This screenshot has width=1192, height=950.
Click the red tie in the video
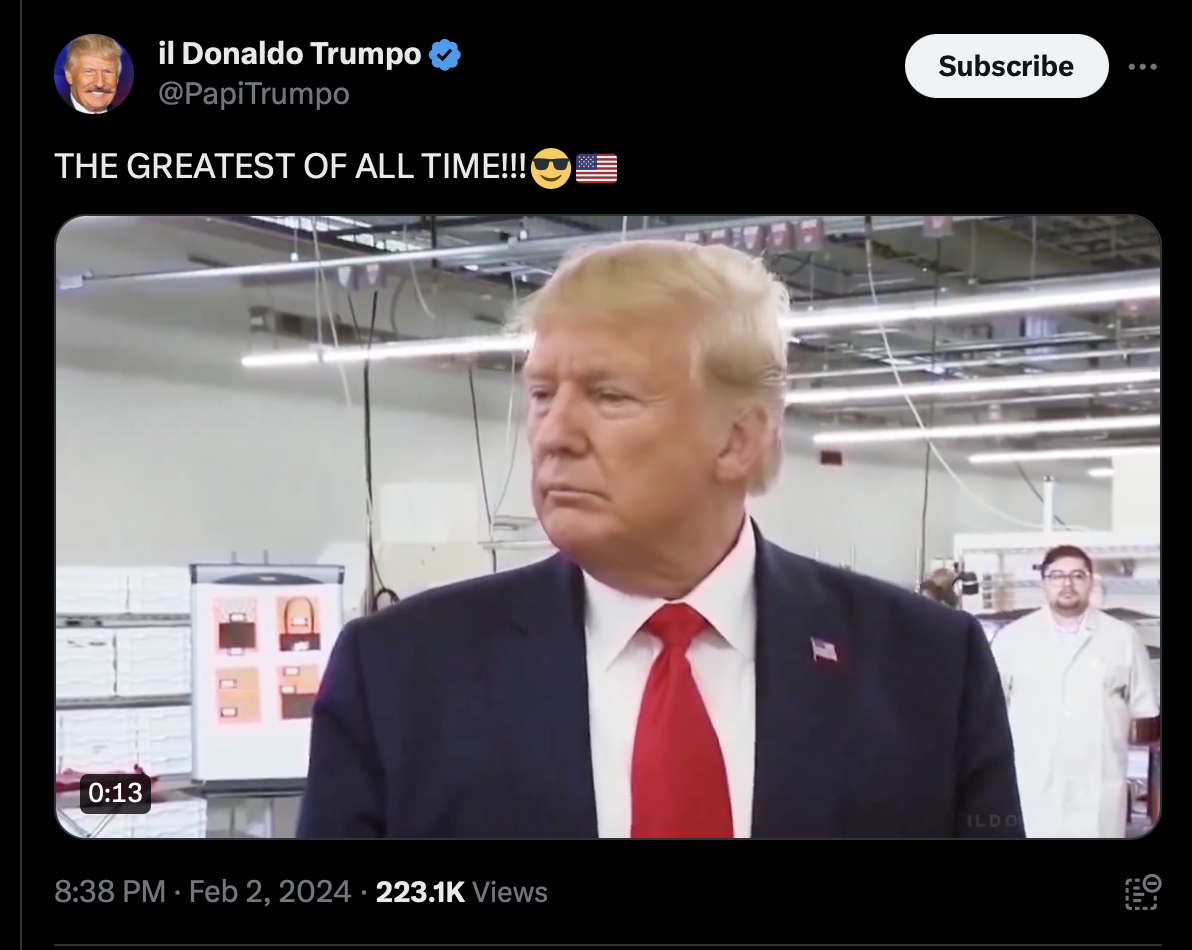click(x=679, y=720)
